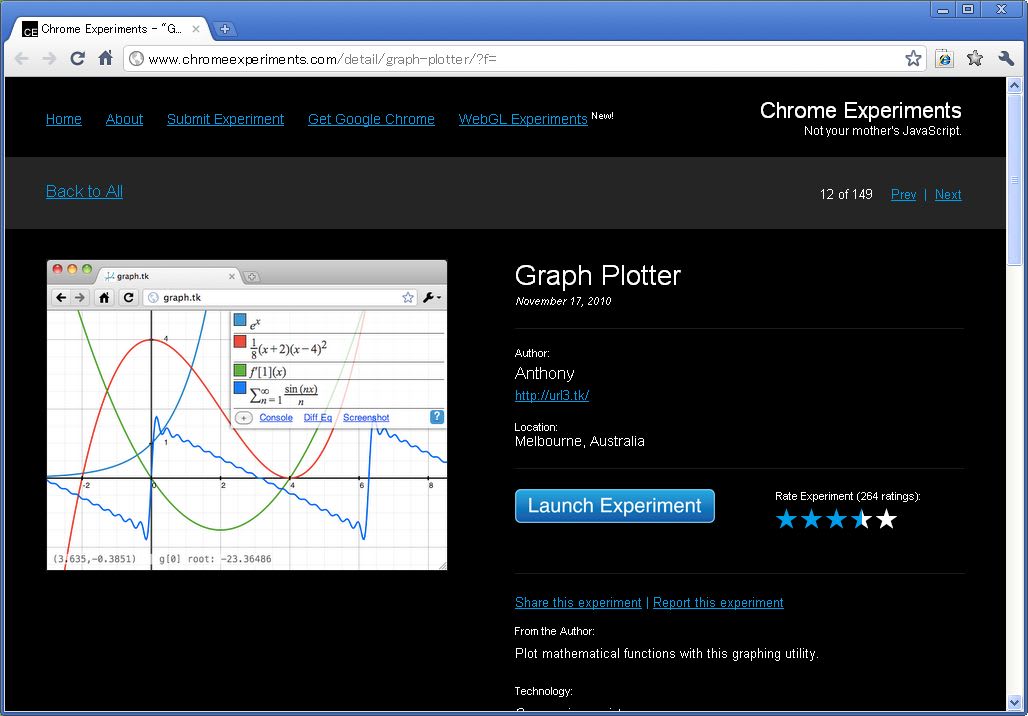Follow the WebGL Experiments link
Image resolution: width=1028 pixels, height=716 pixels.
[x=522, y=119]
